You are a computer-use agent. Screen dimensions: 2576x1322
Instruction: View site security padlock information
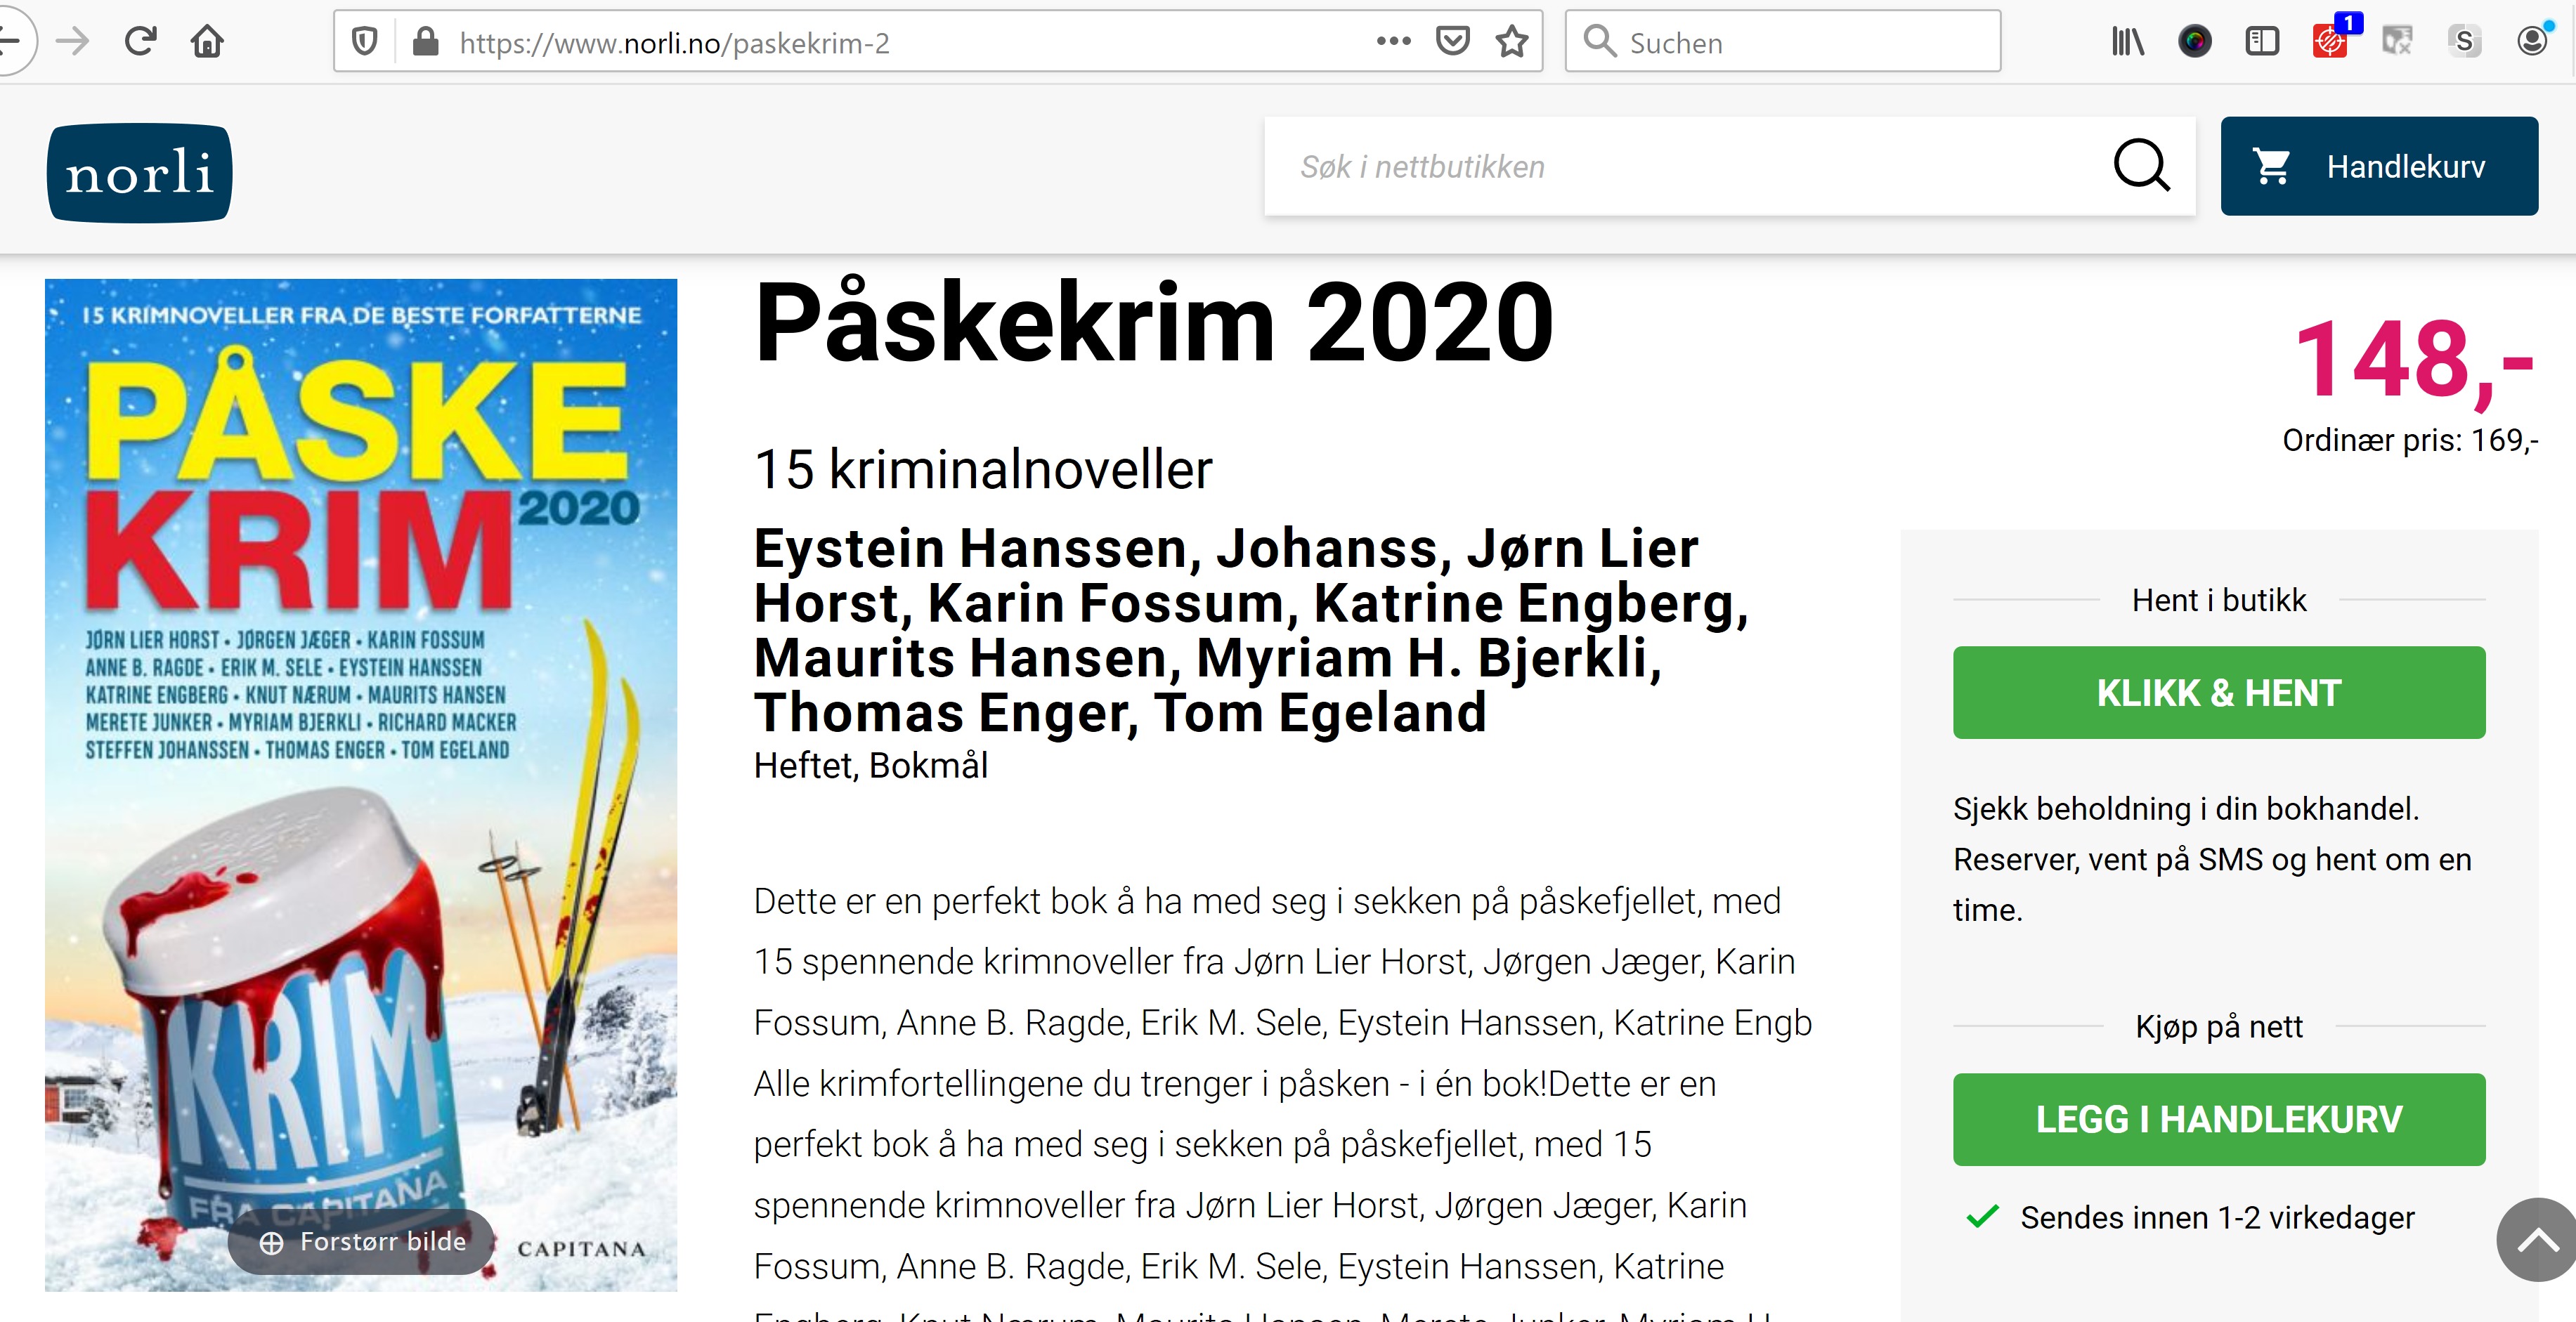(426, 42)
